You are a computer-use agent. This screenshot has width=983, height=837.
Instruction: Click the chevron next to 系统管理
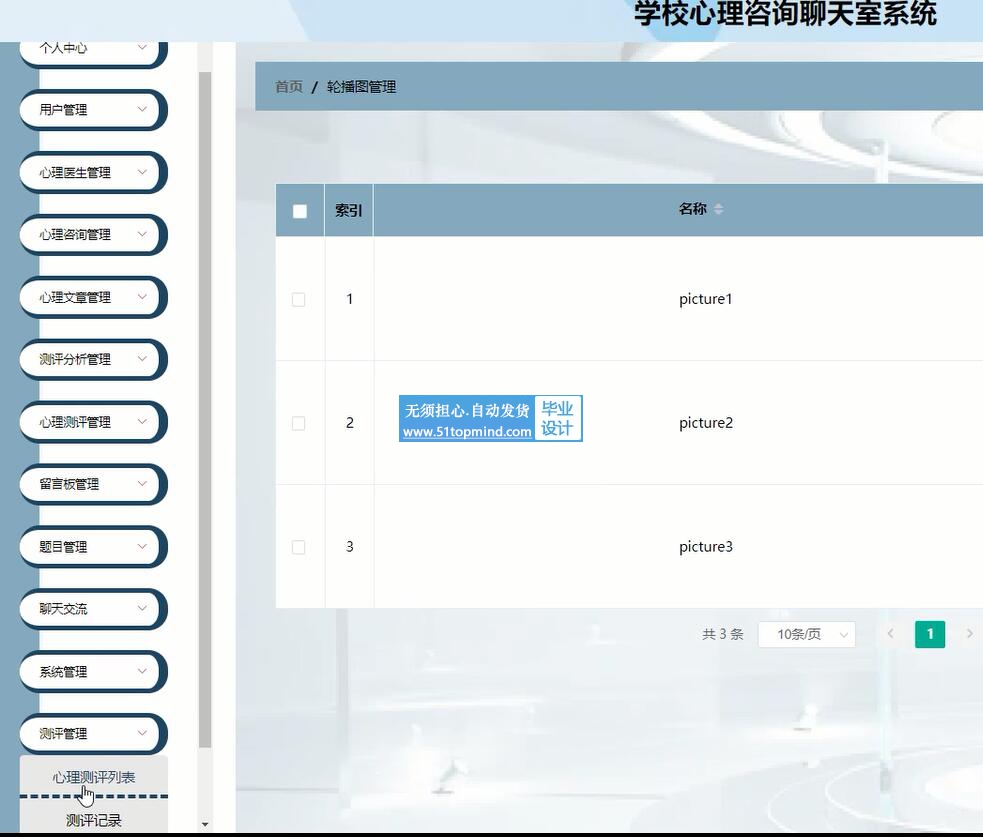(x=142, y=671)
